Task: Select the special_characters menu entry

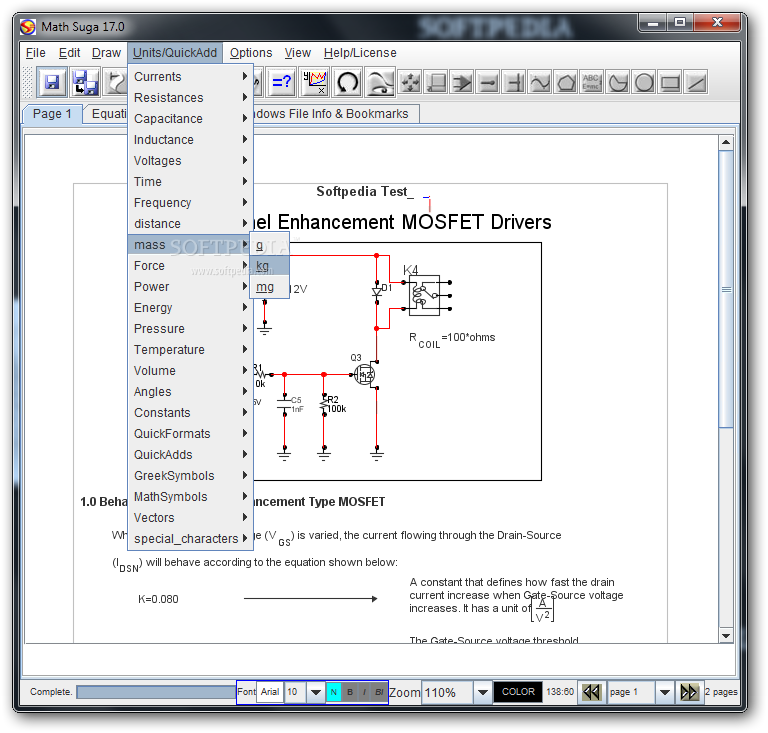Action: click(x=190, y=539)
